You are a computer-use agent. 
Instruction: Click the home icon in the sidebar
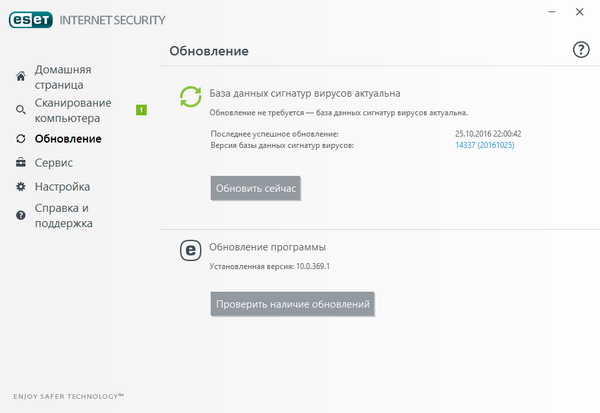click(21, 77)
